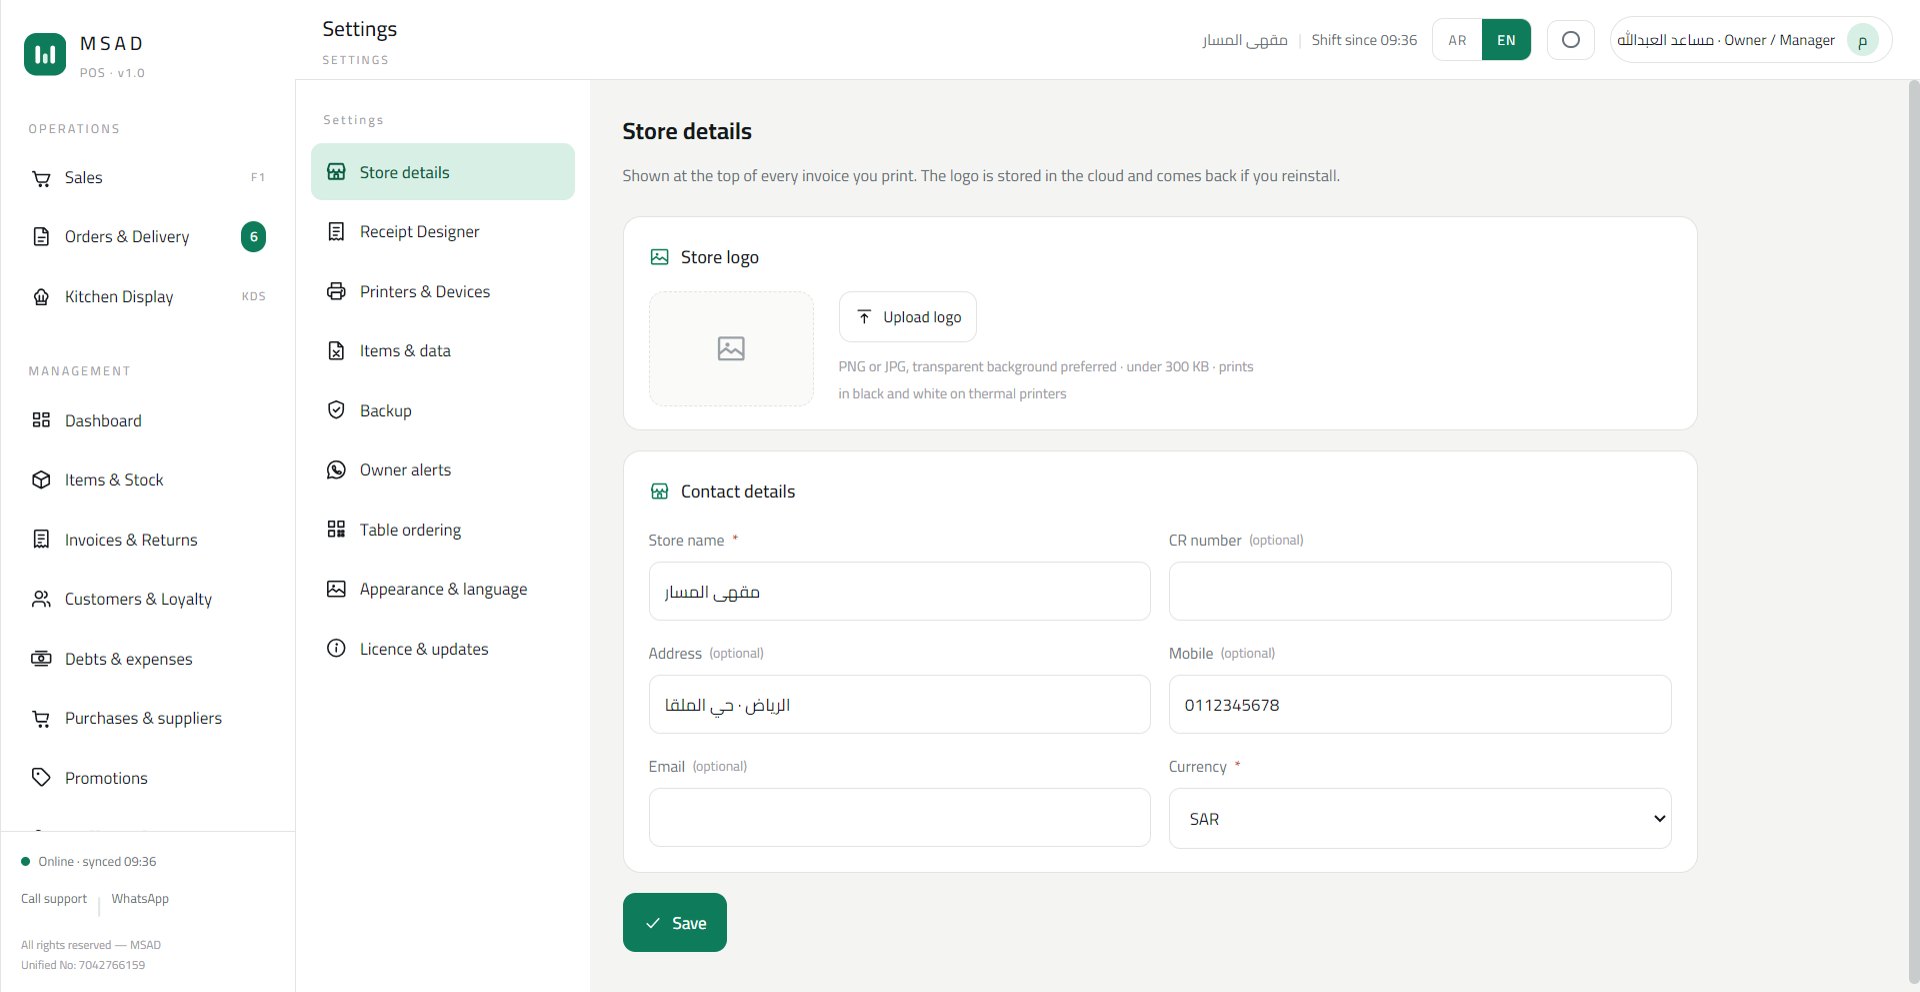
Task: Click the Customers & Loyalty people icon
Action: click(x=41, y=599)
